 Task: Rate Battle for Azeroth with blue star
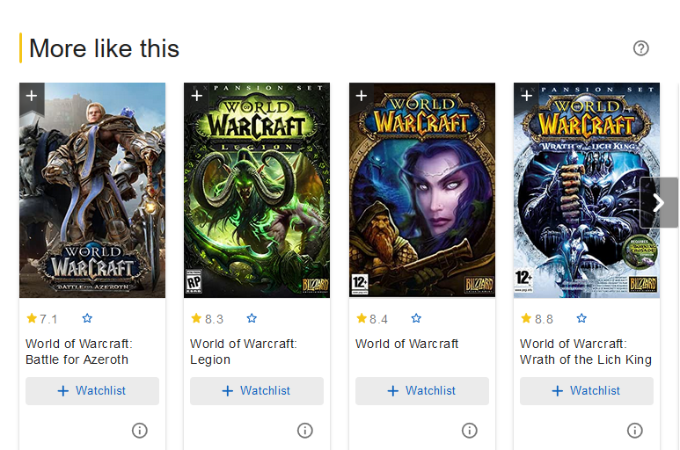87,319
